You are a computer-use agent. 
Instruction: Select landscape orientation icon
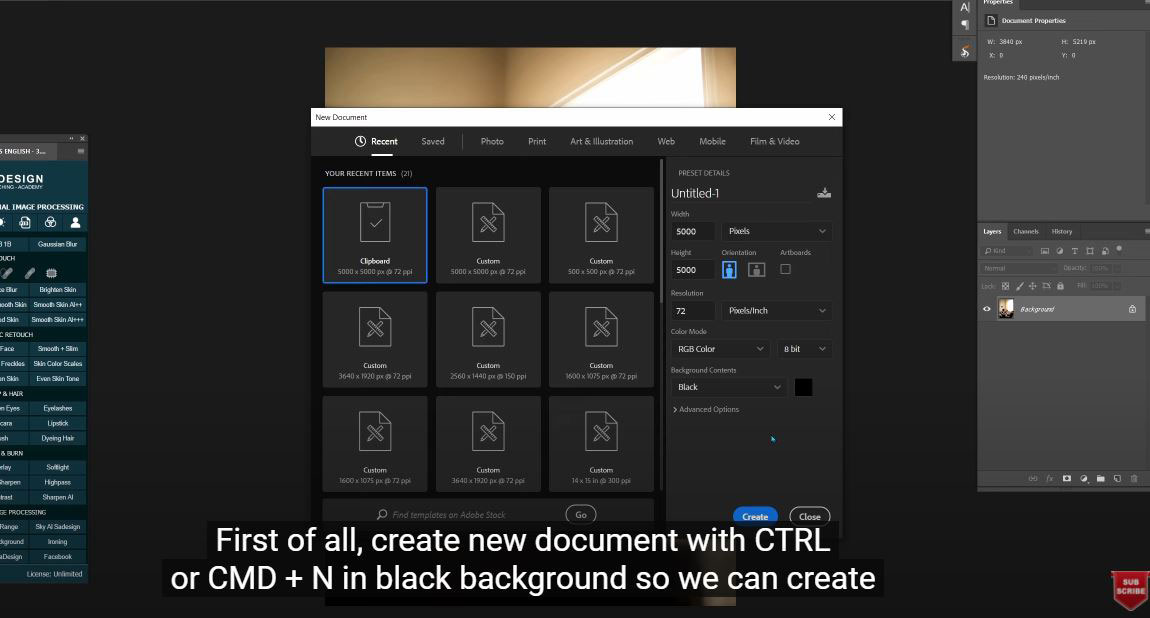pos(756,270)
